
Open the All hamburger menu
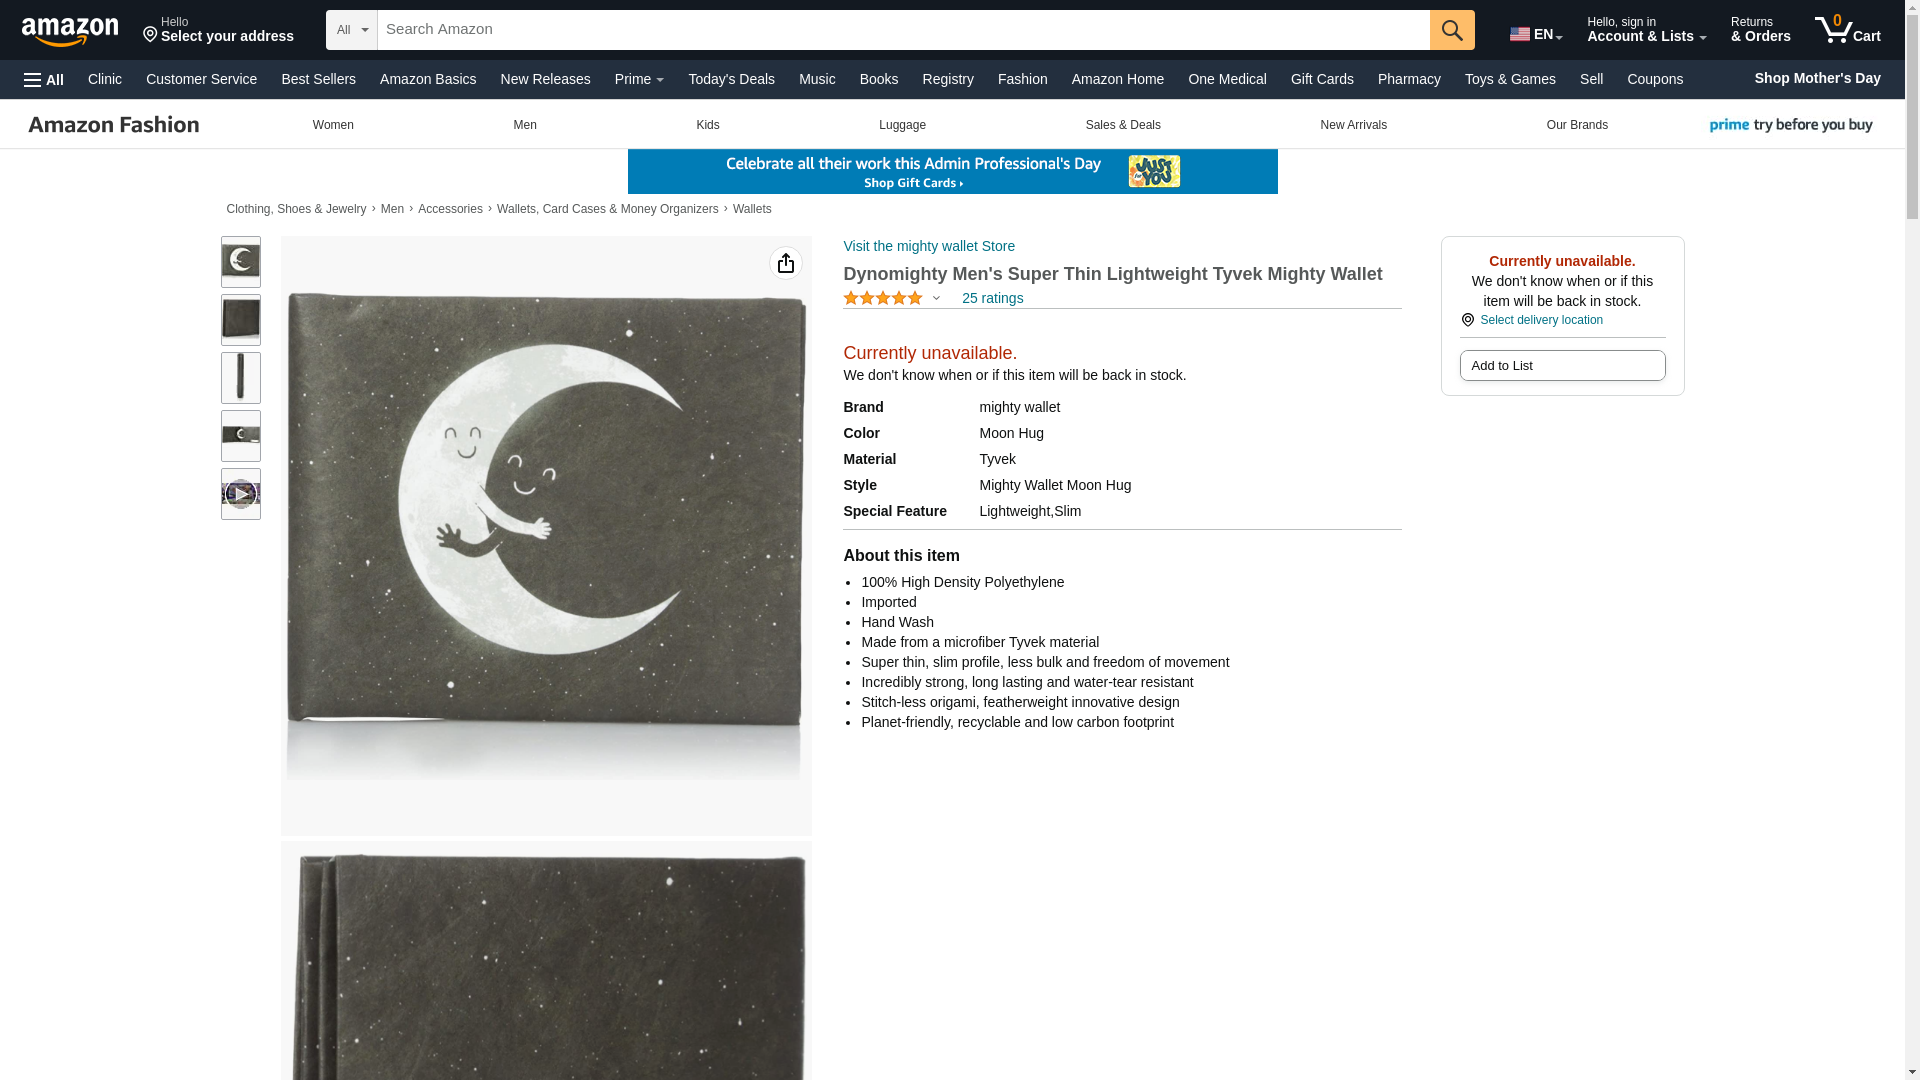[x=44, y=80]
